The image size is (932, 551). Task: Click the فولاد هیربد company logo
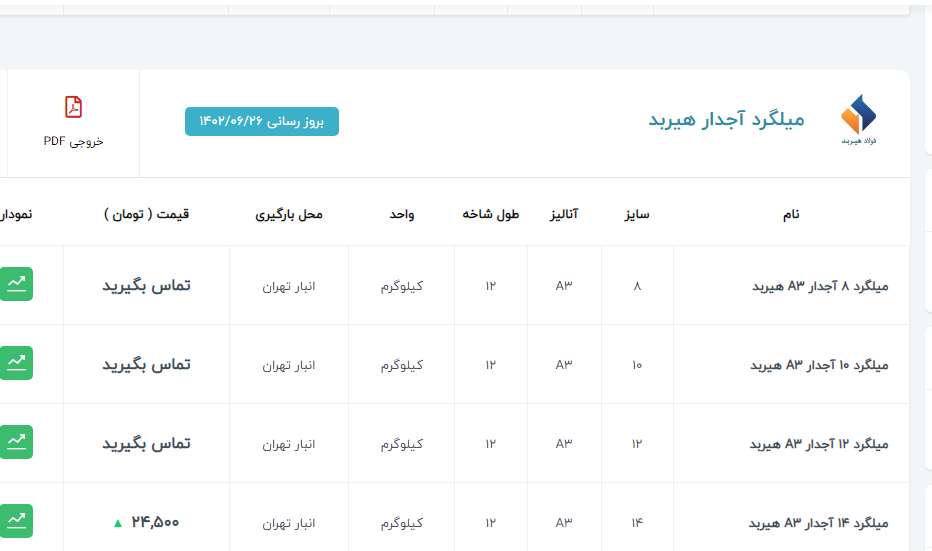(x=858, y=120)
